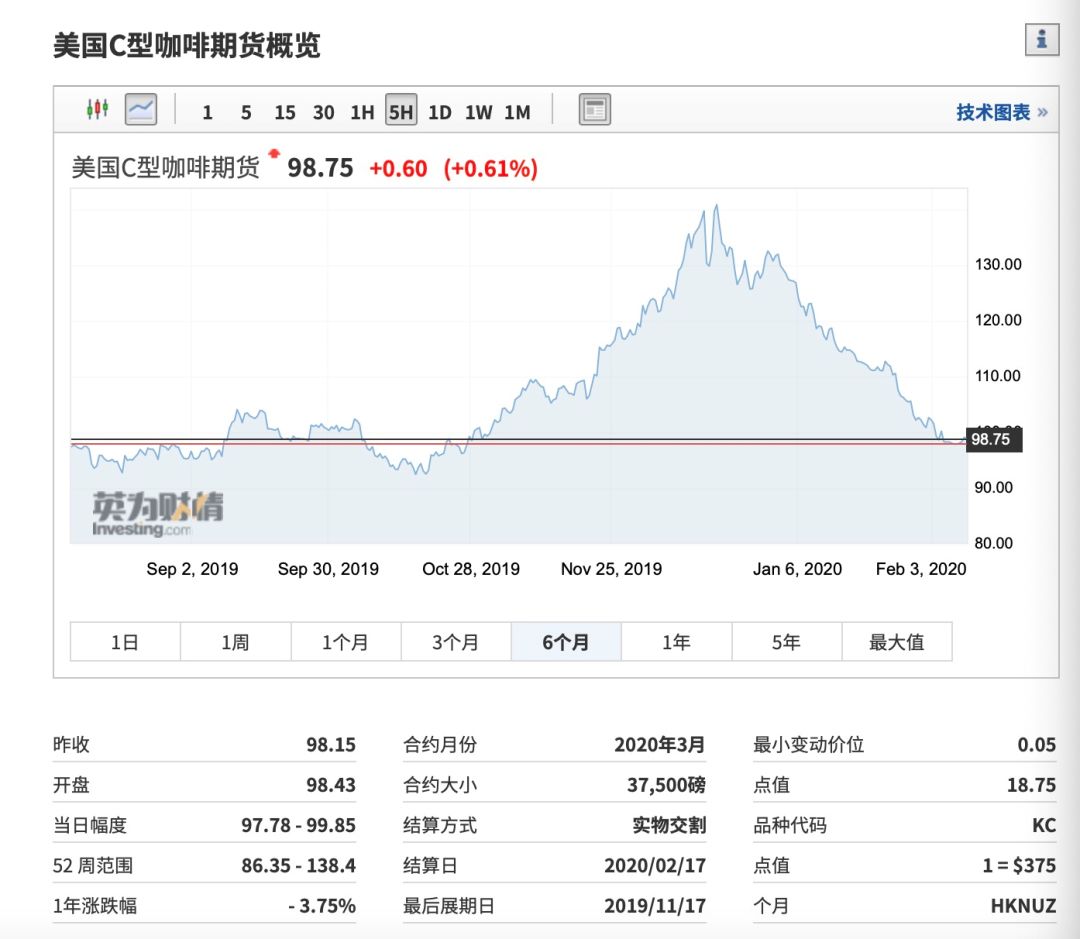The height and width of the screenshot is (939, 1080).
Task: Switch to the 1年 range tab
Action: pyautogui.click(x=676, y=642)
